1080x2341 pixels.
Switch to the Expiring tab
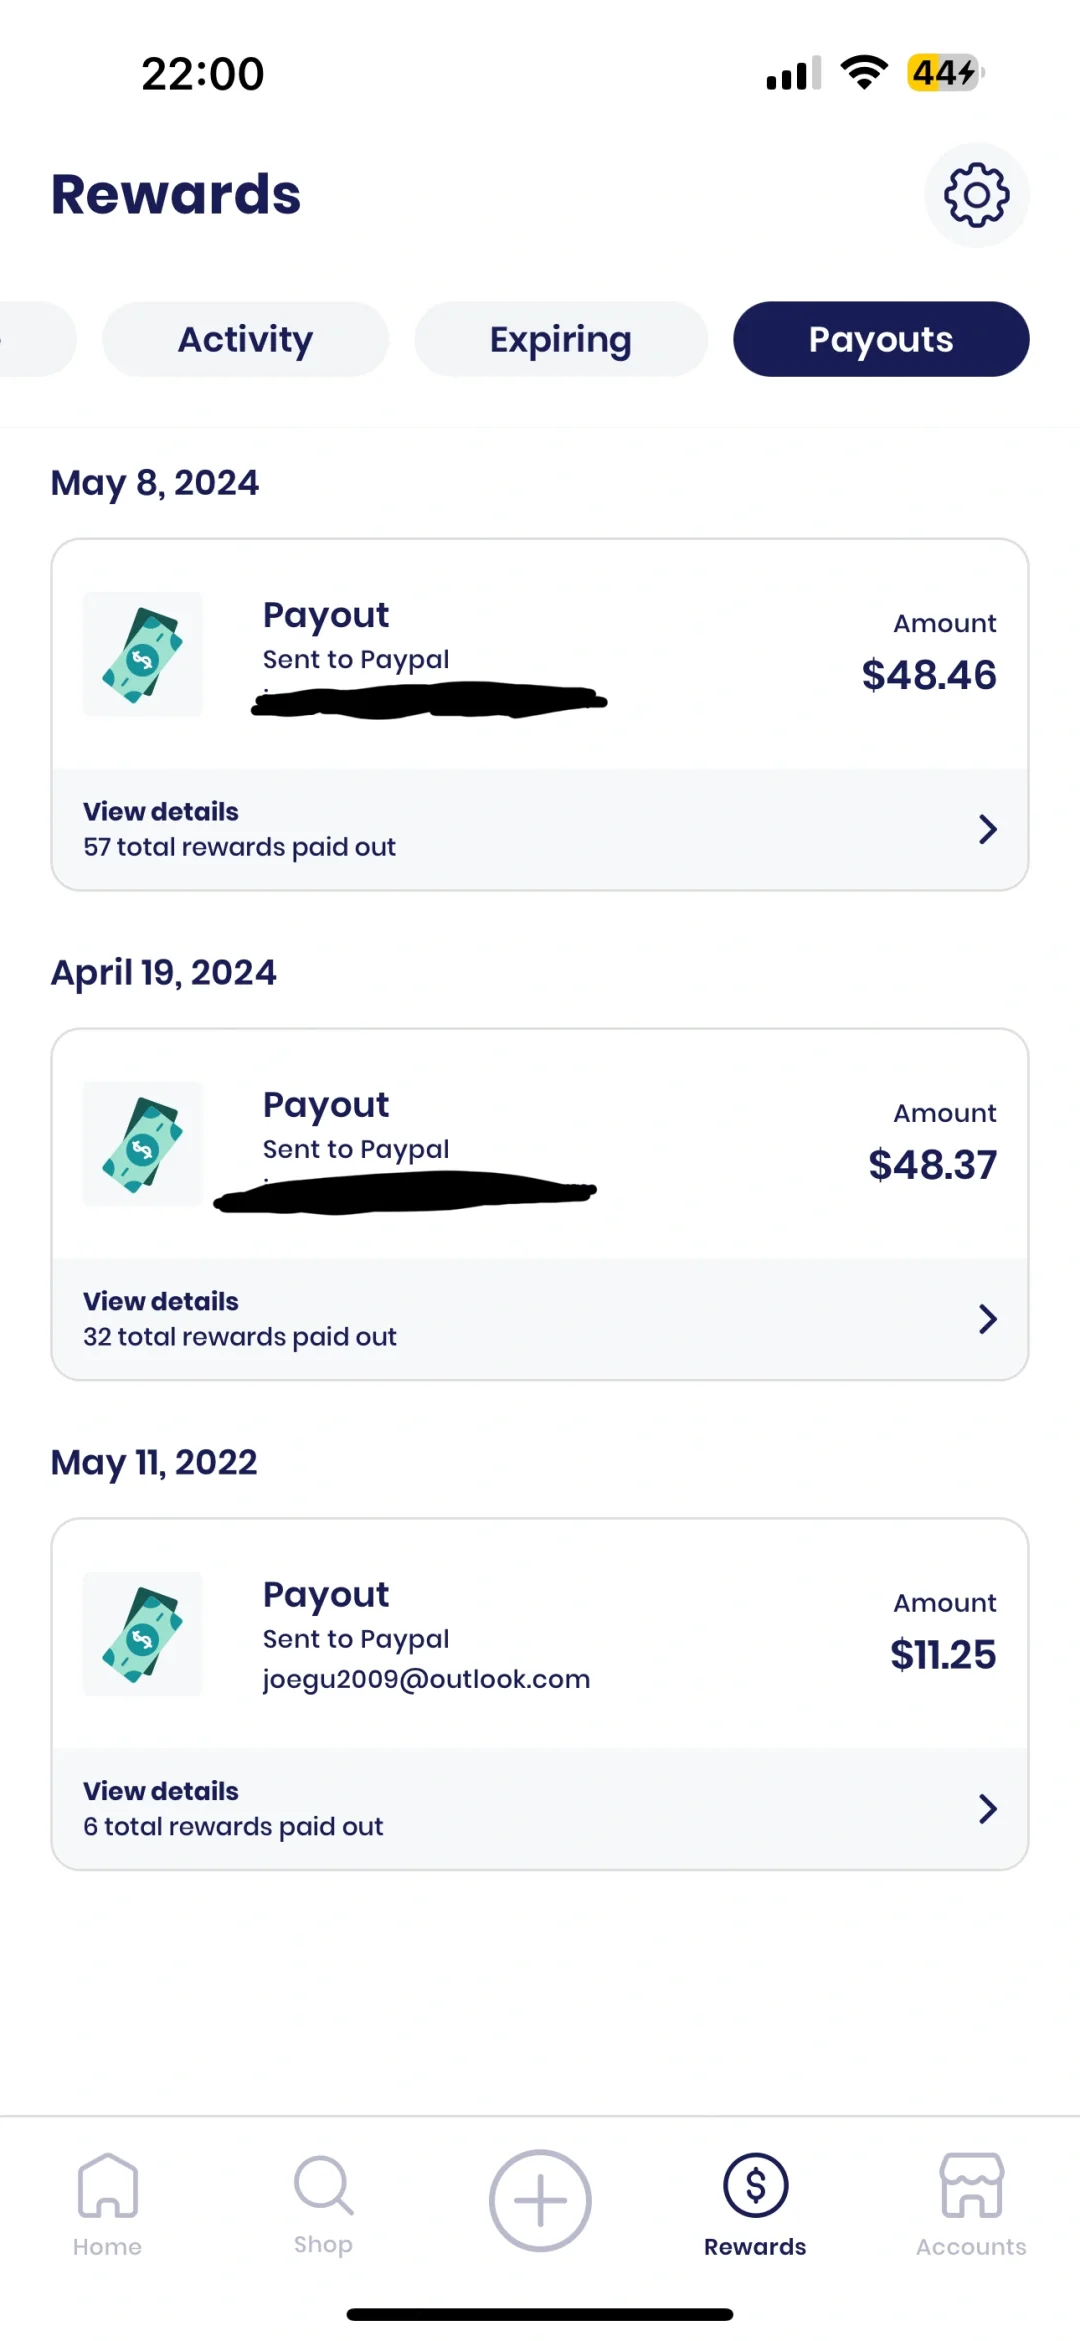[x=560, y=339]
